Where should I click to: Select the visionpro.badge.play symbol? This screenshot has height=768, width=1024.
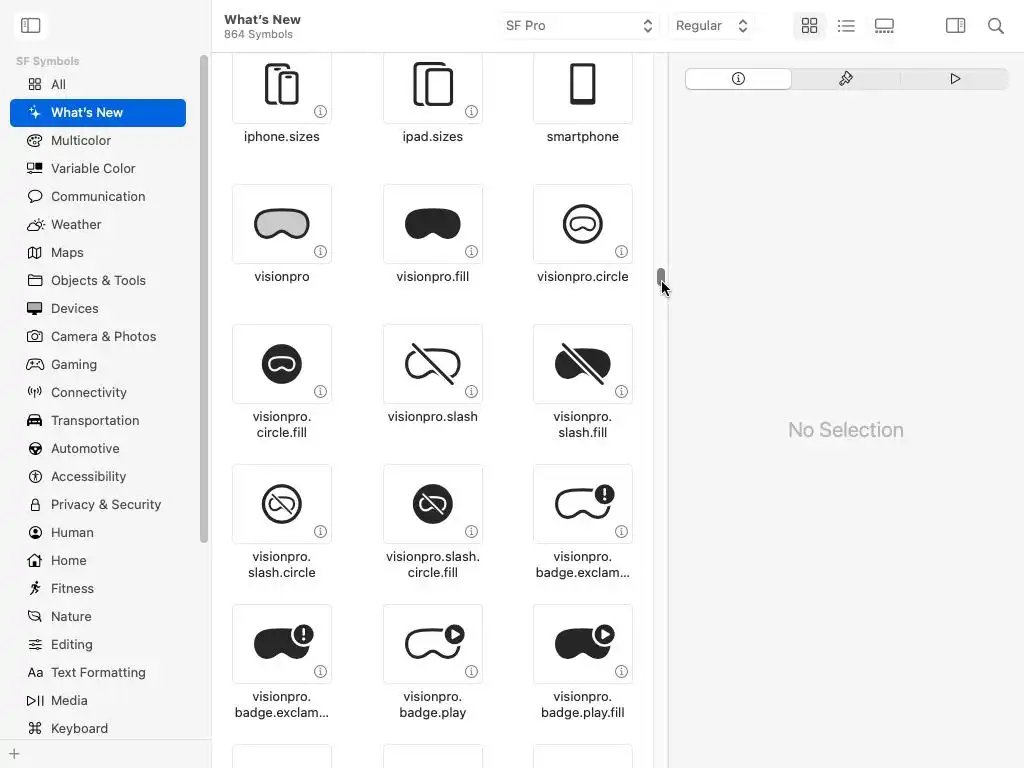coord(432,644)
